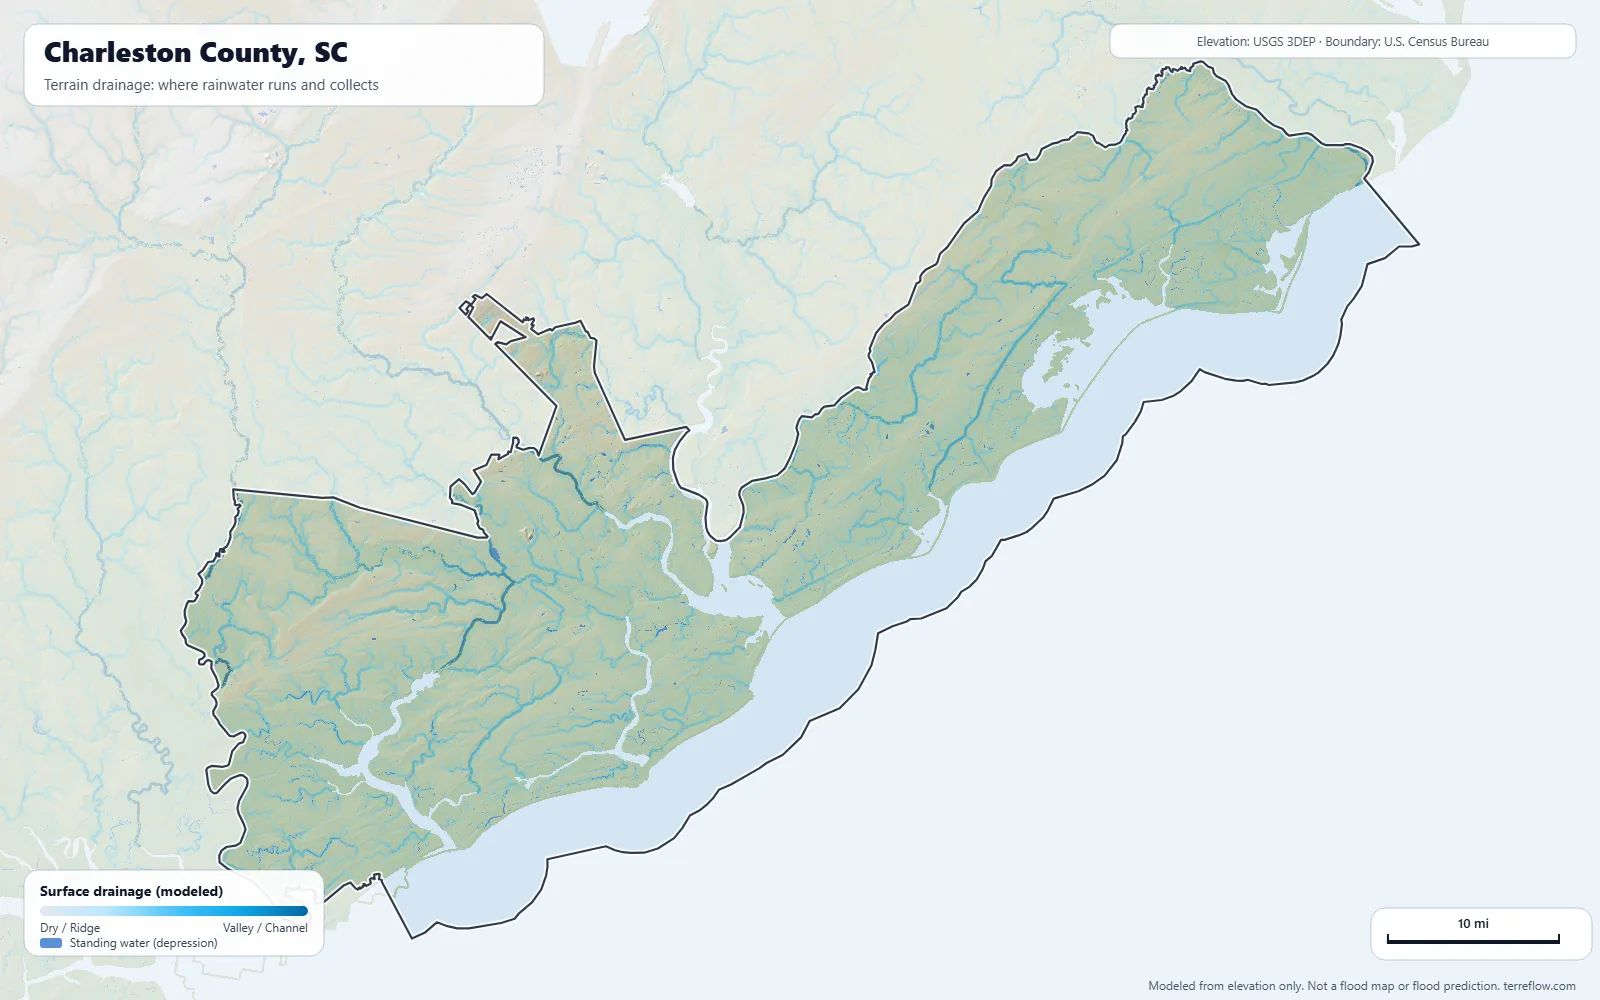Click the Standing water (depression) label
This screenshot has width=1600, height=1000.
[143, 943]
